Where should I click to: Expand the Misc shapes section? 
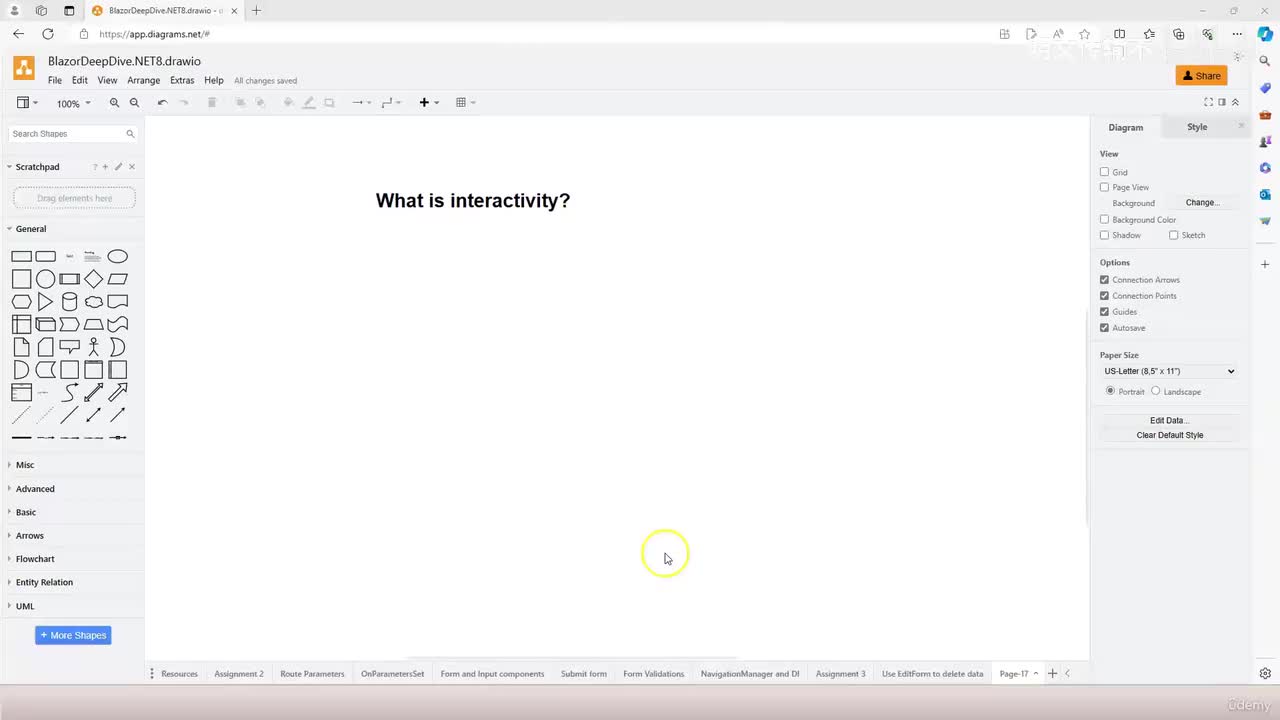(25, 465)
